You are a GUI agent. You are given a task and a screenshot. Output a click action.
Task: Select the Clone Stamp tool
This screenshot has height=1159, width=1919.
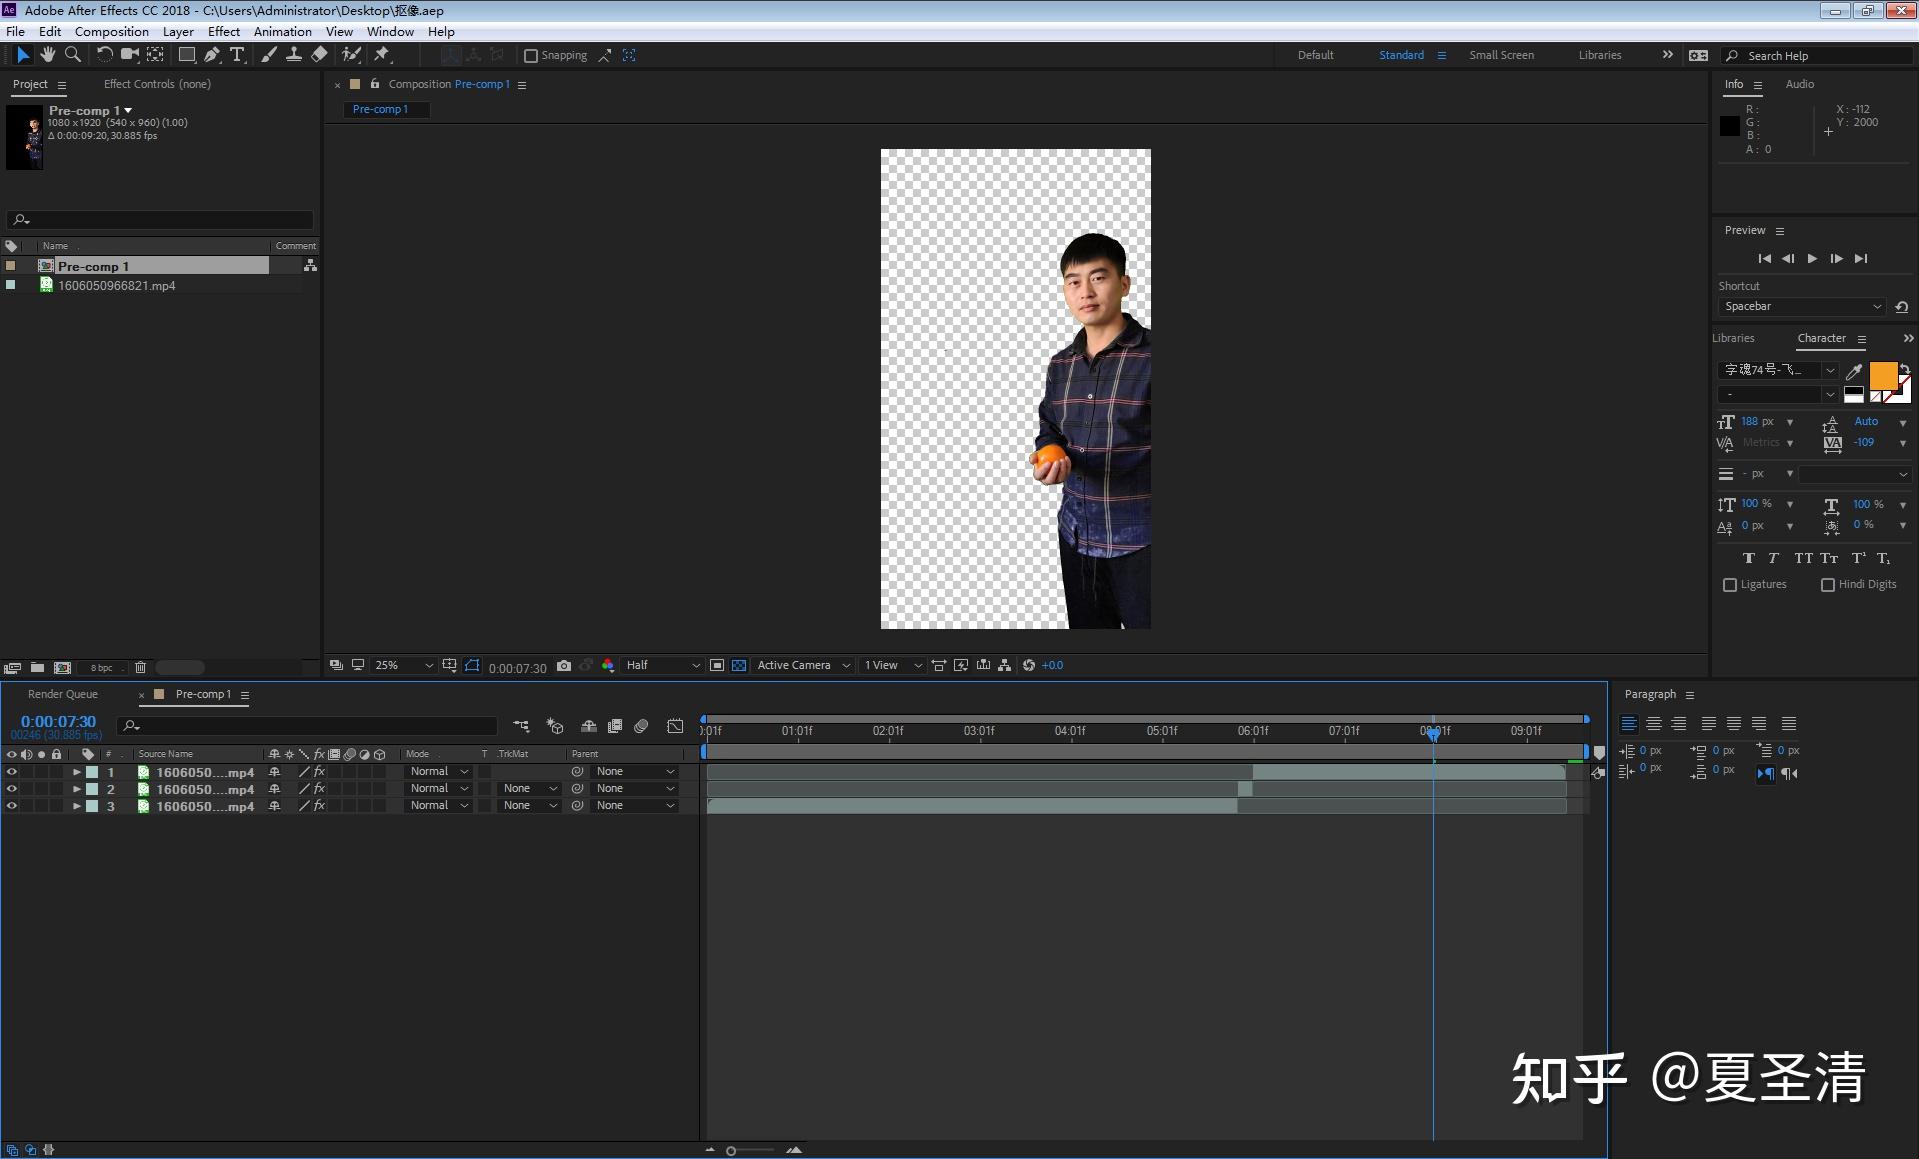click(294, 55)
